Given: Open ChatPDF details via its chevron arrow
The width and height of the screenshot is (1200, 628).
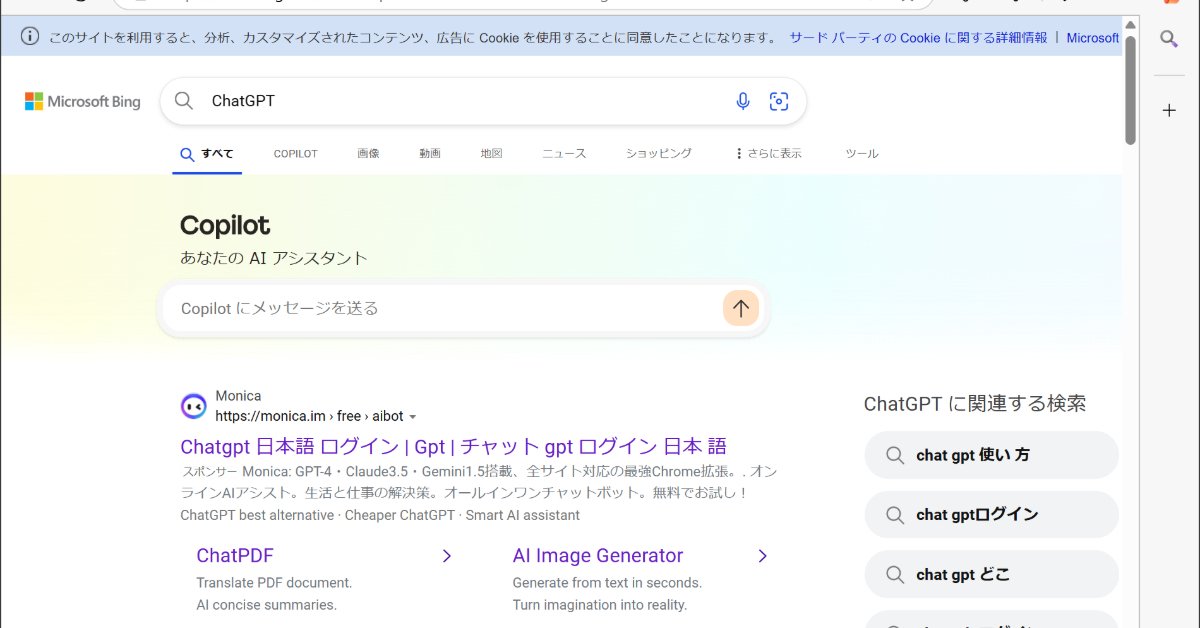Looking at the screenshot, I should click(447, 555).
